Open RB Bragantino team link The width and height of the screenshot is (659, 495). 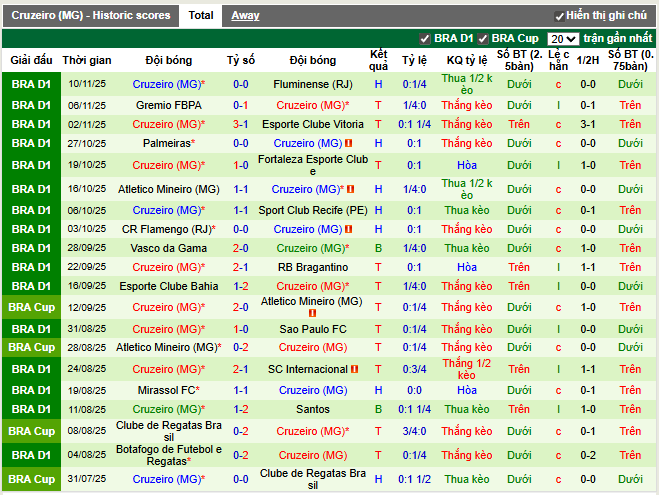click(313, 267)
